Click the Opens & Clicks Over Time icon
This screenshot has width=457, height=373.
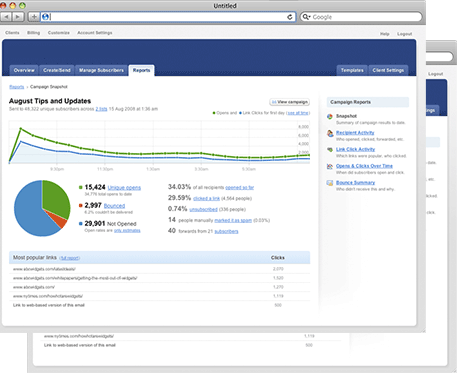pos(330,166)
